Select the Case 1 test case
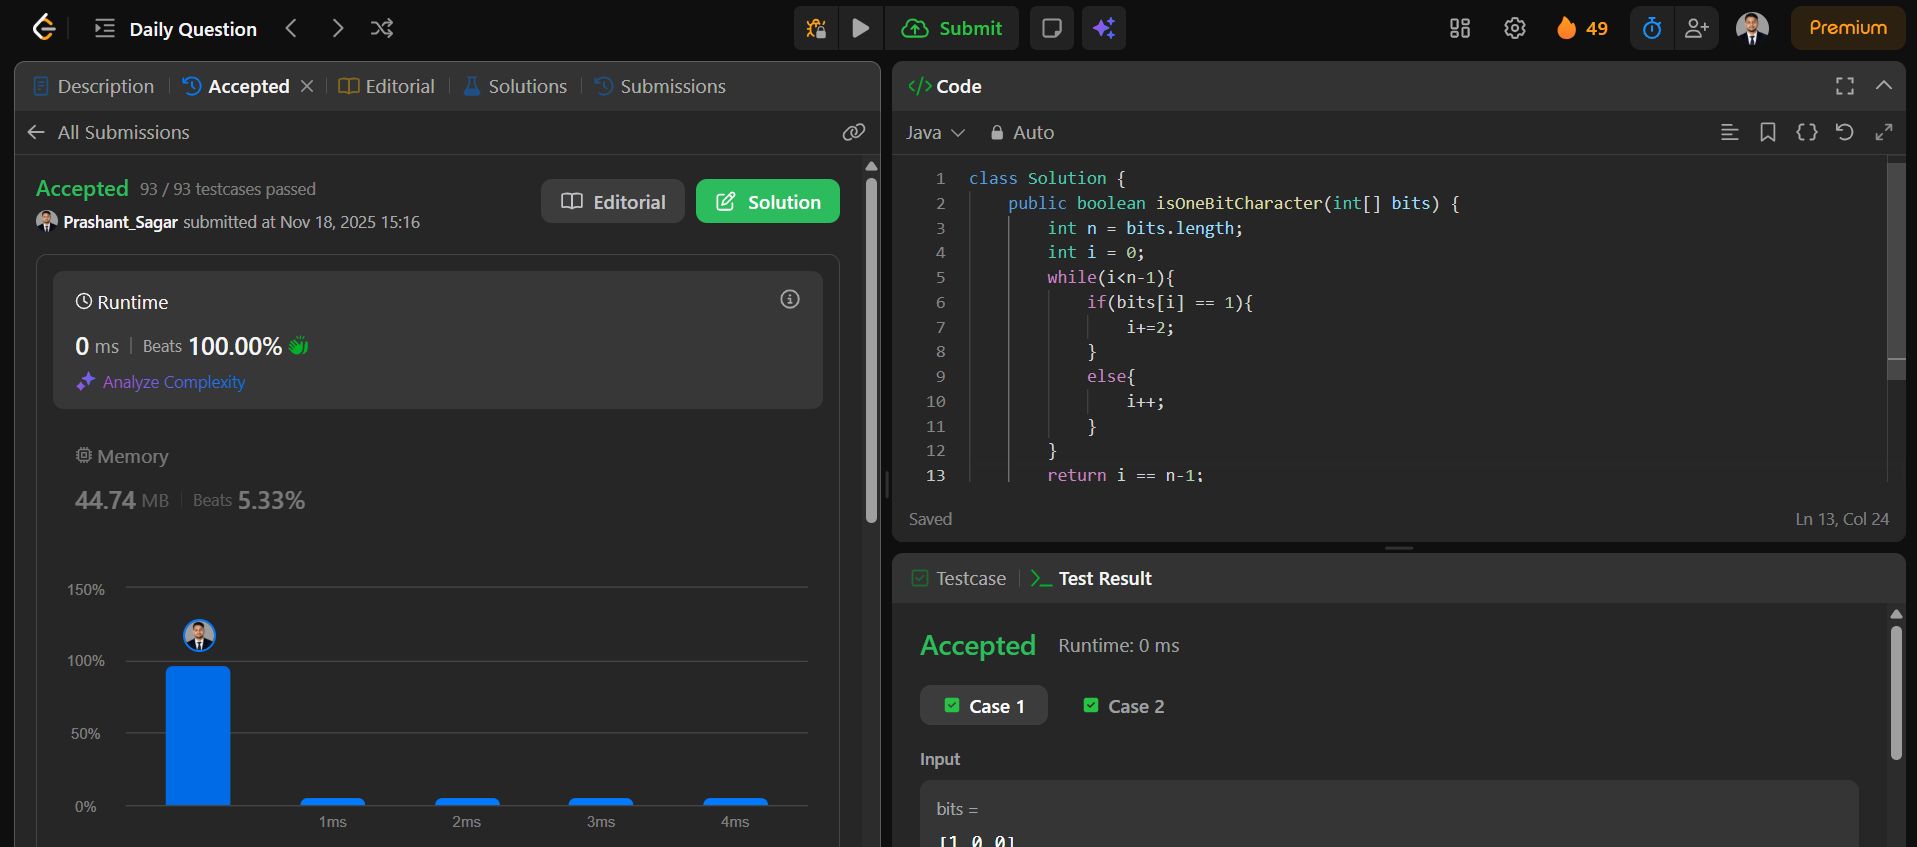Viewport: 1917px width, 847px height. point(984,706)
